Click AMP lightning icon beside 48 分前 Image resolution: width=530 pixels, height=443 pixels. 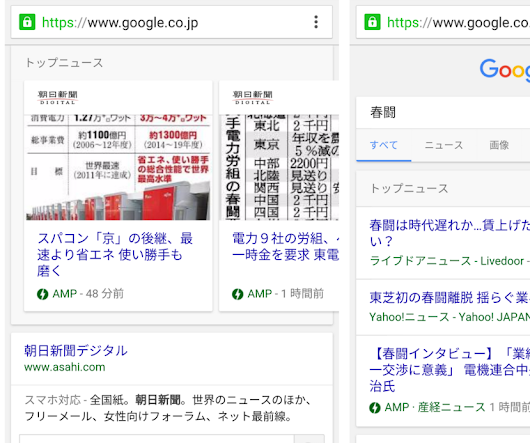[43, 294]
